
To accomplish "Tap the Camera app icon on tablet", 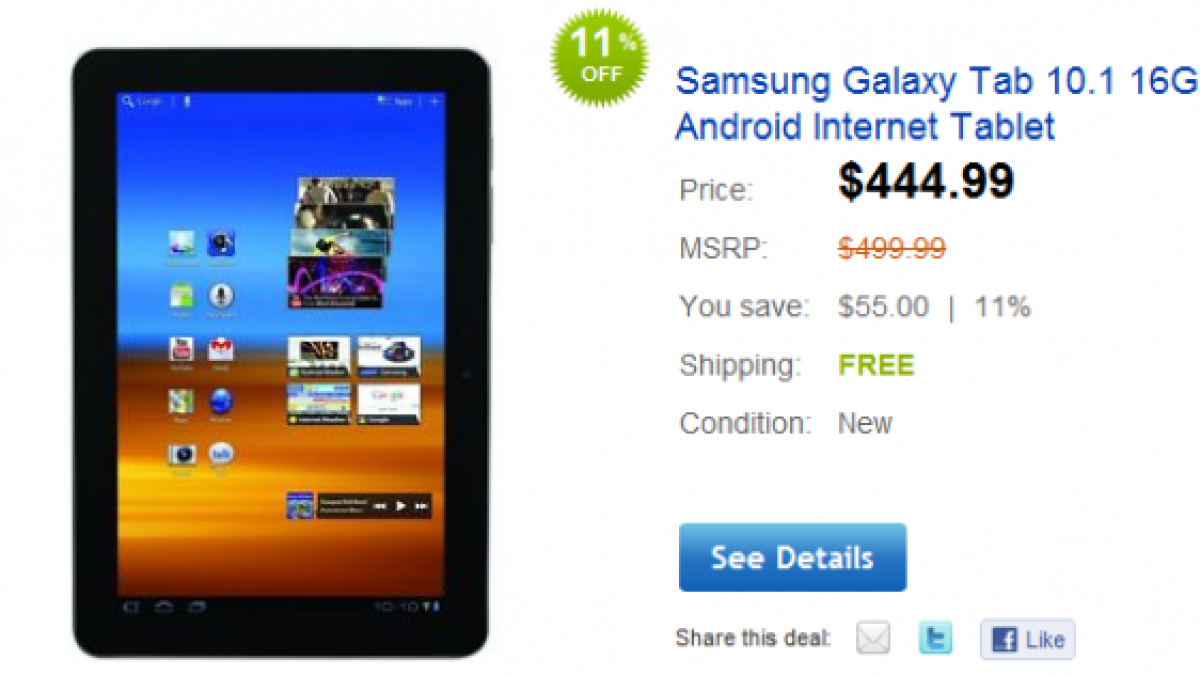I will [x=181, y=455].
